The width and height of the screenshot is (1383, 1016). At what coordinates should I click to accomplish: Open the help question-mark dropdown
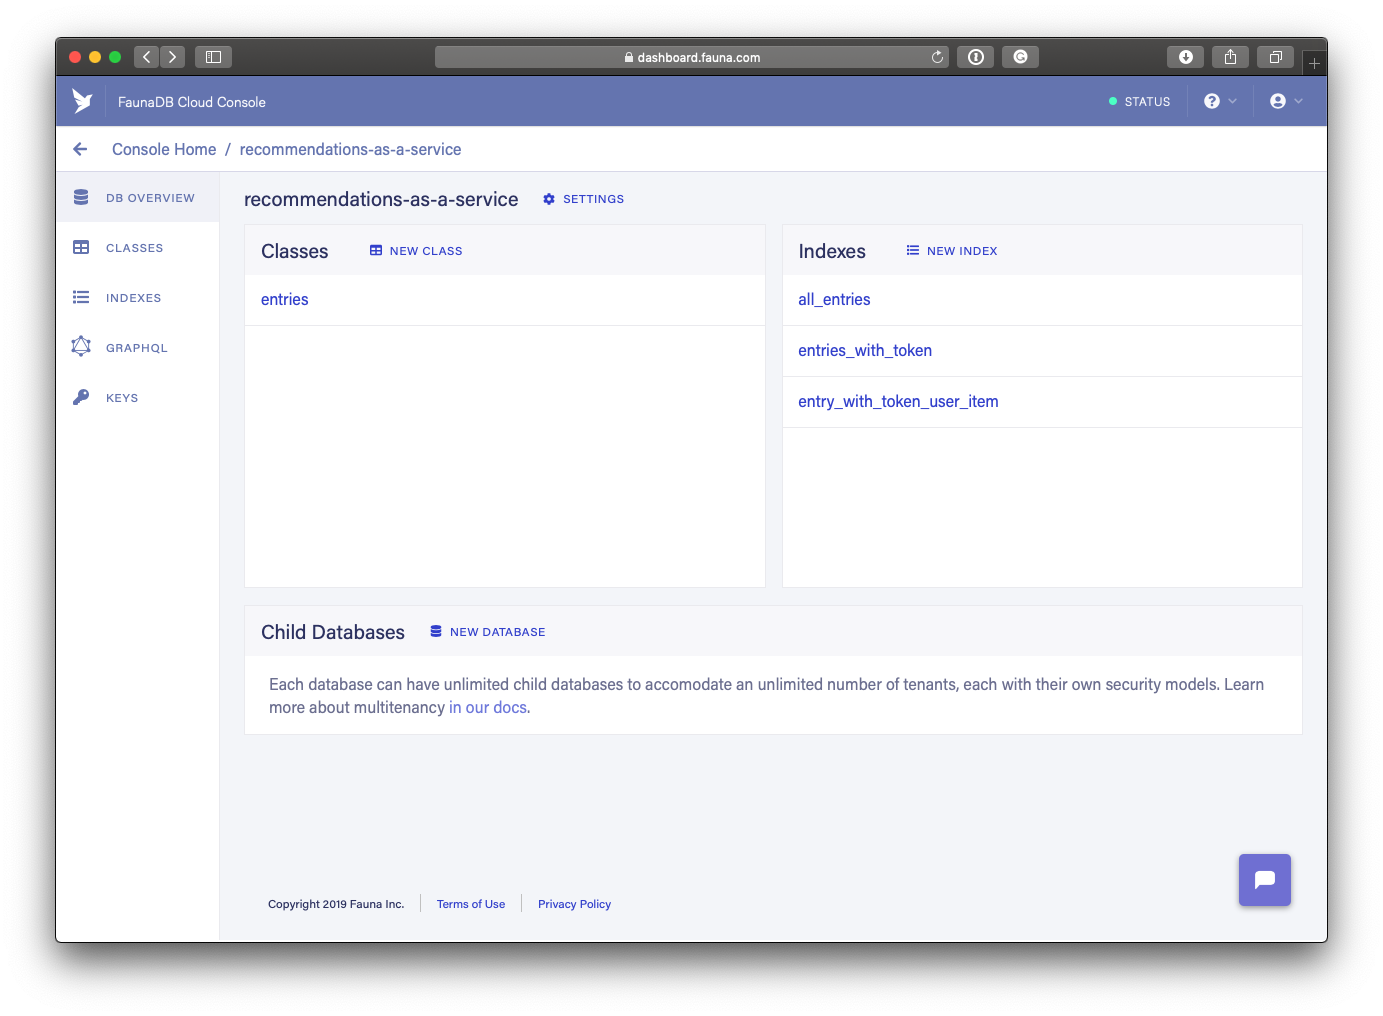pyautogui.click(x=1213, y=101)
